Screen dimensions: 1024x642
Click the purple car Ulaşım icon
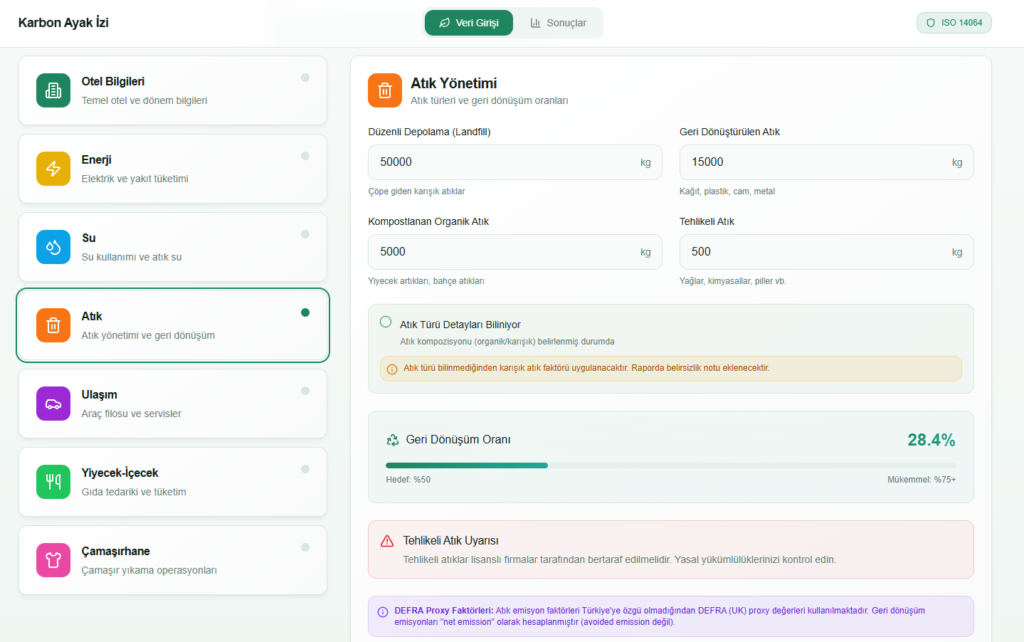point(53,403)
